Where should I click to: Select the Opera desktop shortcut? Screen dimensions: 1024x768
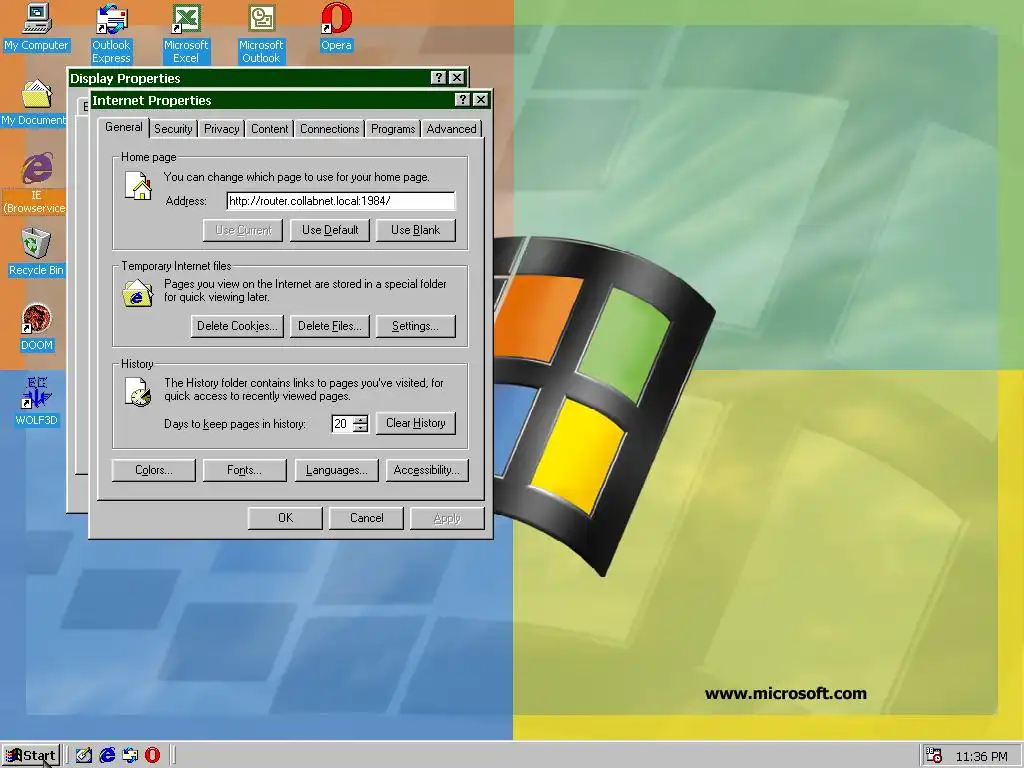[x=336, y=27]
